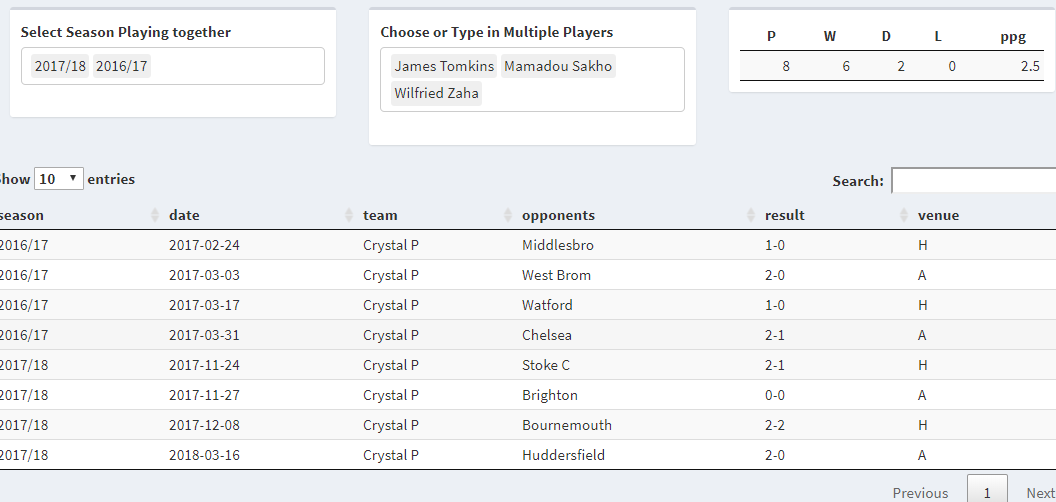This screenshot has height=502, width=1056.
Task: Select the 2016/17 season tag
Action: click(x=121, y=67)
